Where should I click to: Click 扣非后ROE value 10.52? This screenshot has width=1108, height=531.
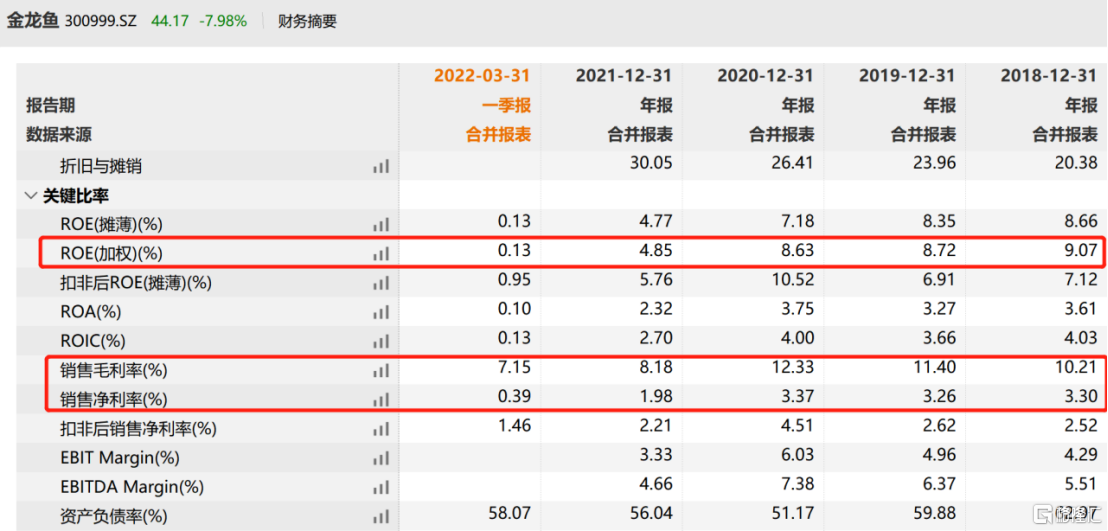[795, 282]
